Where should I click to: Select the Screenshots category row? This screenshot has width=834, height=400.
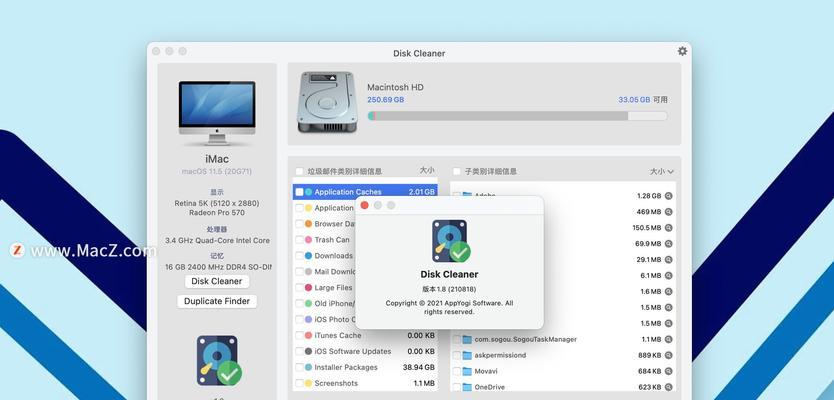(x=365, y=384)
